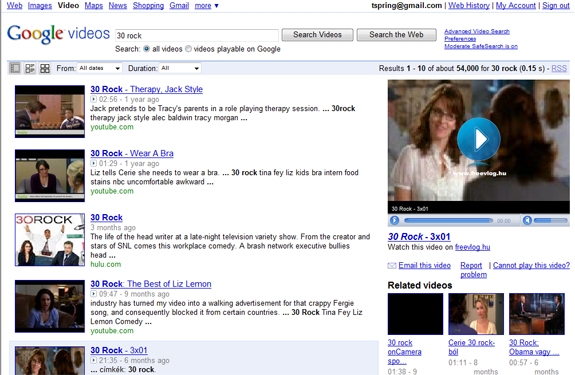Open Advanced Video Search link
Screen dimensions: 575x375
coord(477,32)
